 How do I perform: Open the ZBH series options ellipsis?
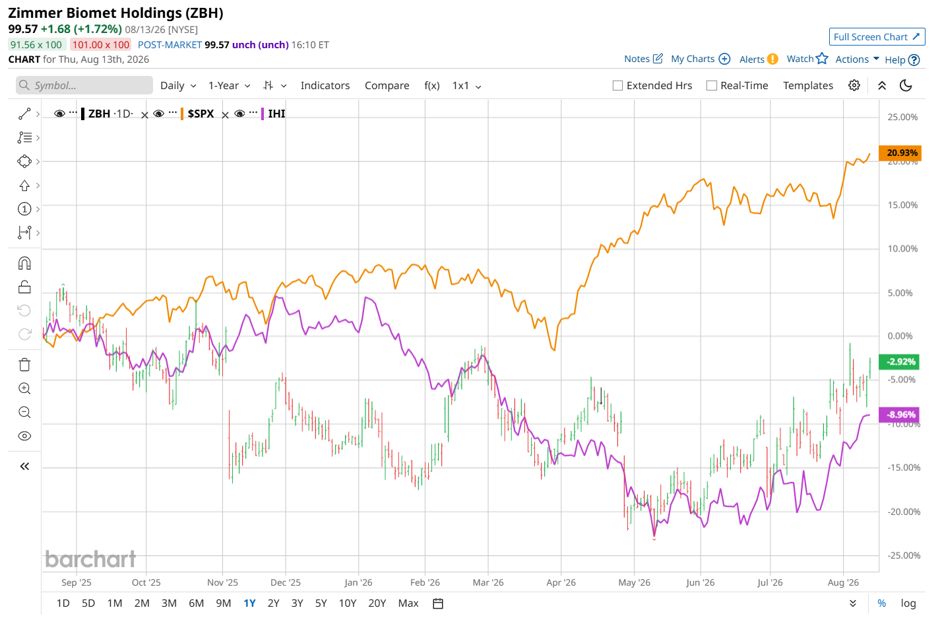pos(73,113)
